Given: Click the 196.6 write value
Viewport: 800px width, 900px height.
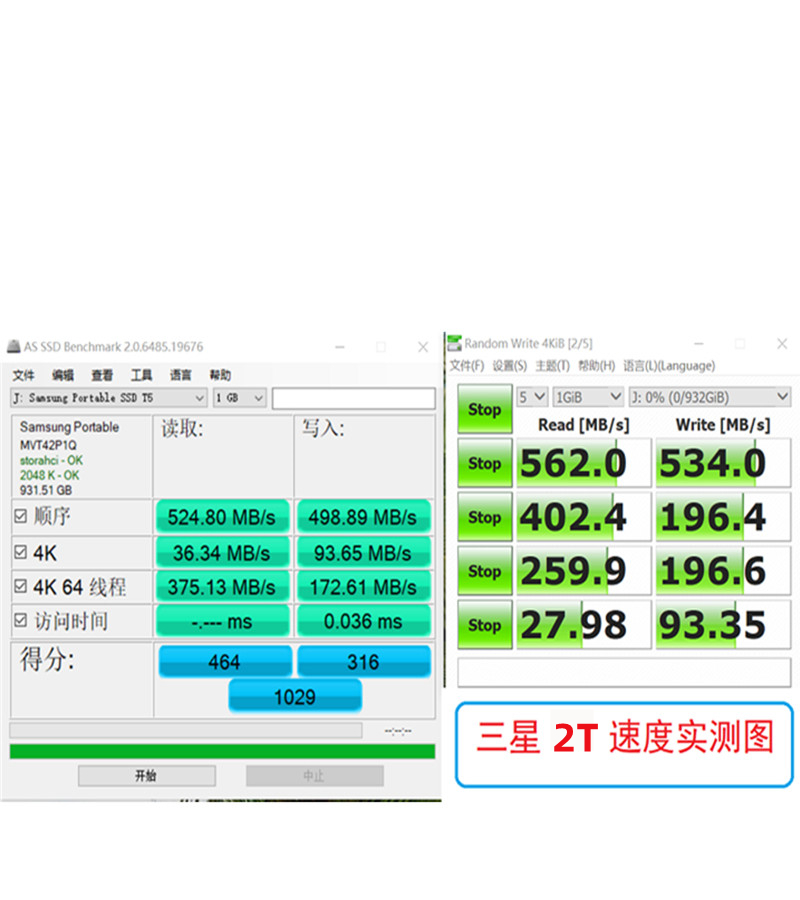Looking at the screenshot, I should pos(723,571).
